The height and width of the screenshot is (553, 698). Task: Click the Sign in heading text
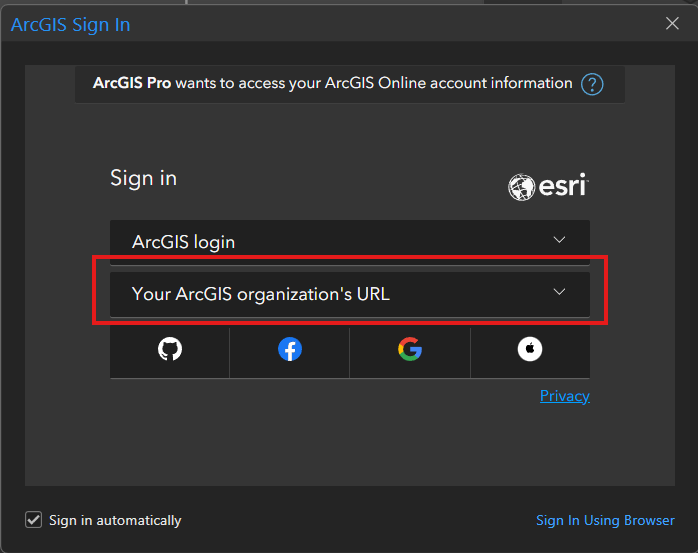[x=143, y=179]
